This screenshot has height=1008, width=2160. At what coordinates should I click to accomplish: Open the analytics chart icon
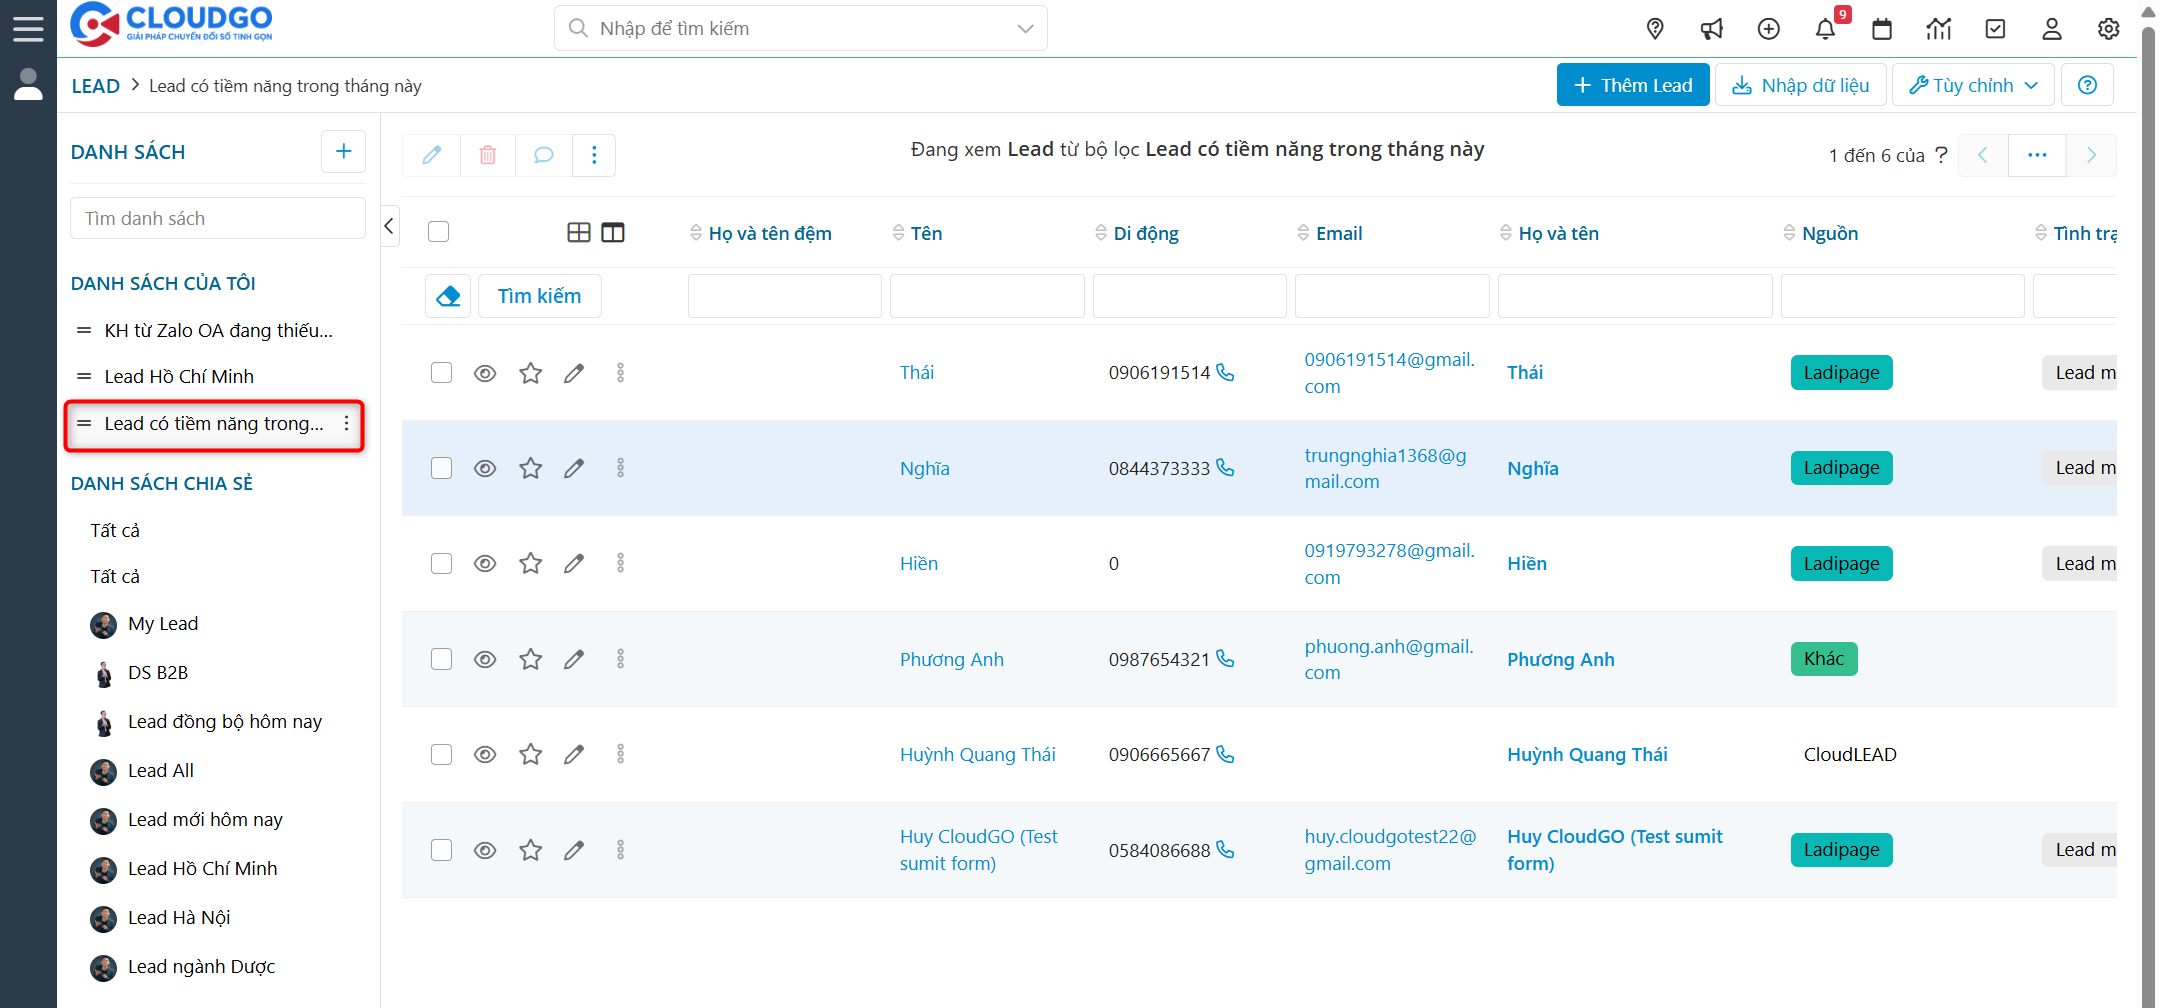[1939, 29]
